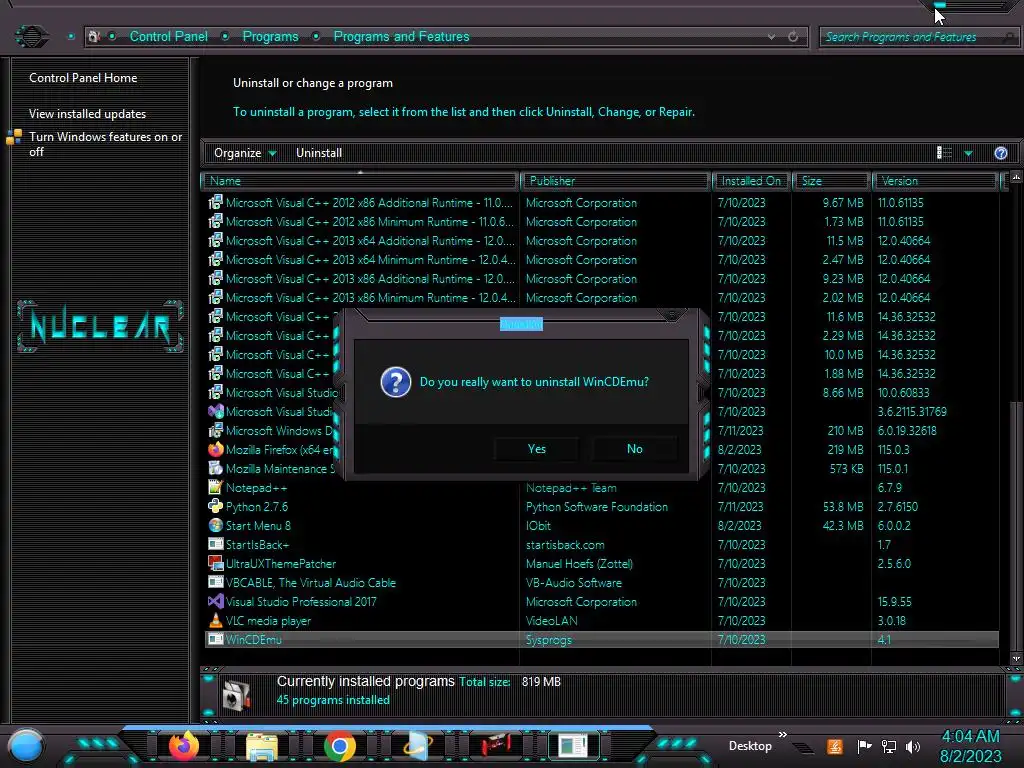Select the Sysprogs publisher cell
Screen dimensions: 1024x768
(x=548, y=639)
